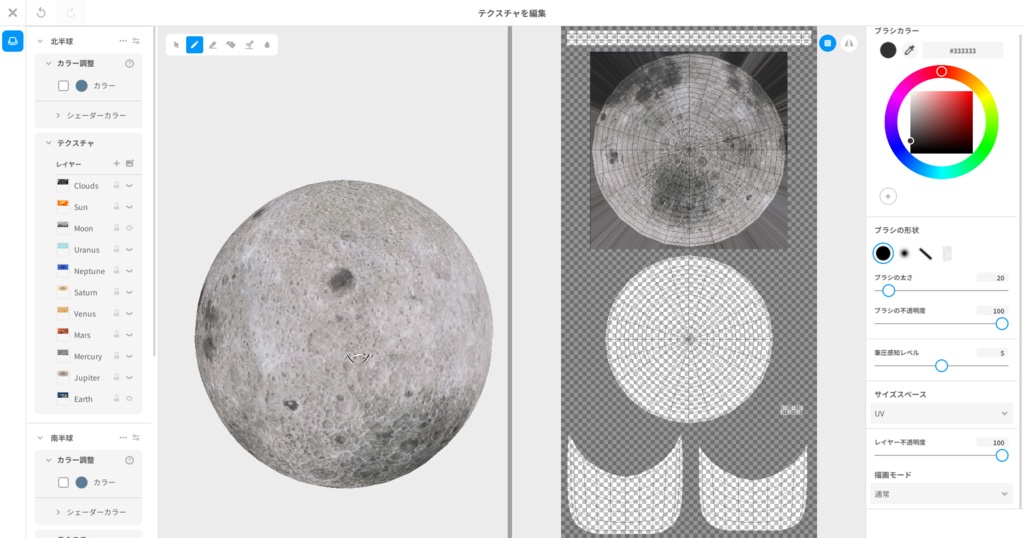Lock the Earth layer
This screenshot has height=538, width=1024.
[116, 398]
